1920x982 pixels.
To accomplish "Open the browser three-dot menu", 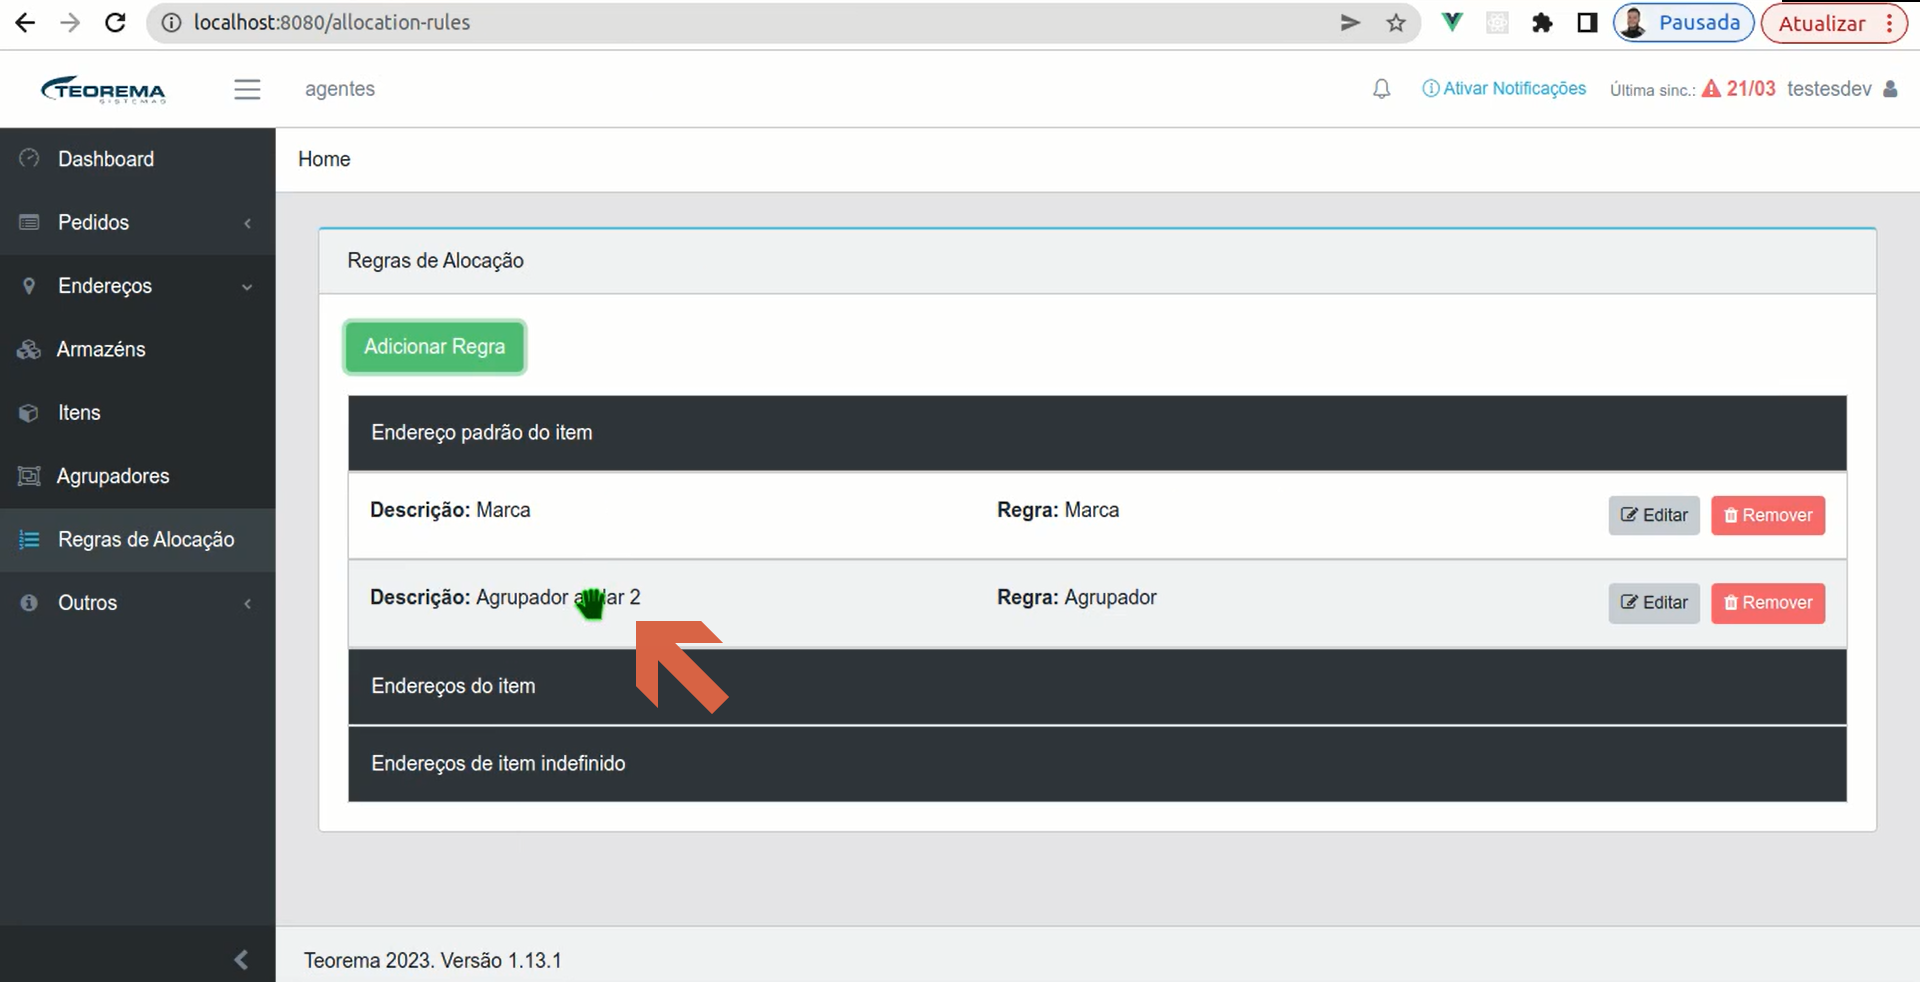I will 1889,23.
